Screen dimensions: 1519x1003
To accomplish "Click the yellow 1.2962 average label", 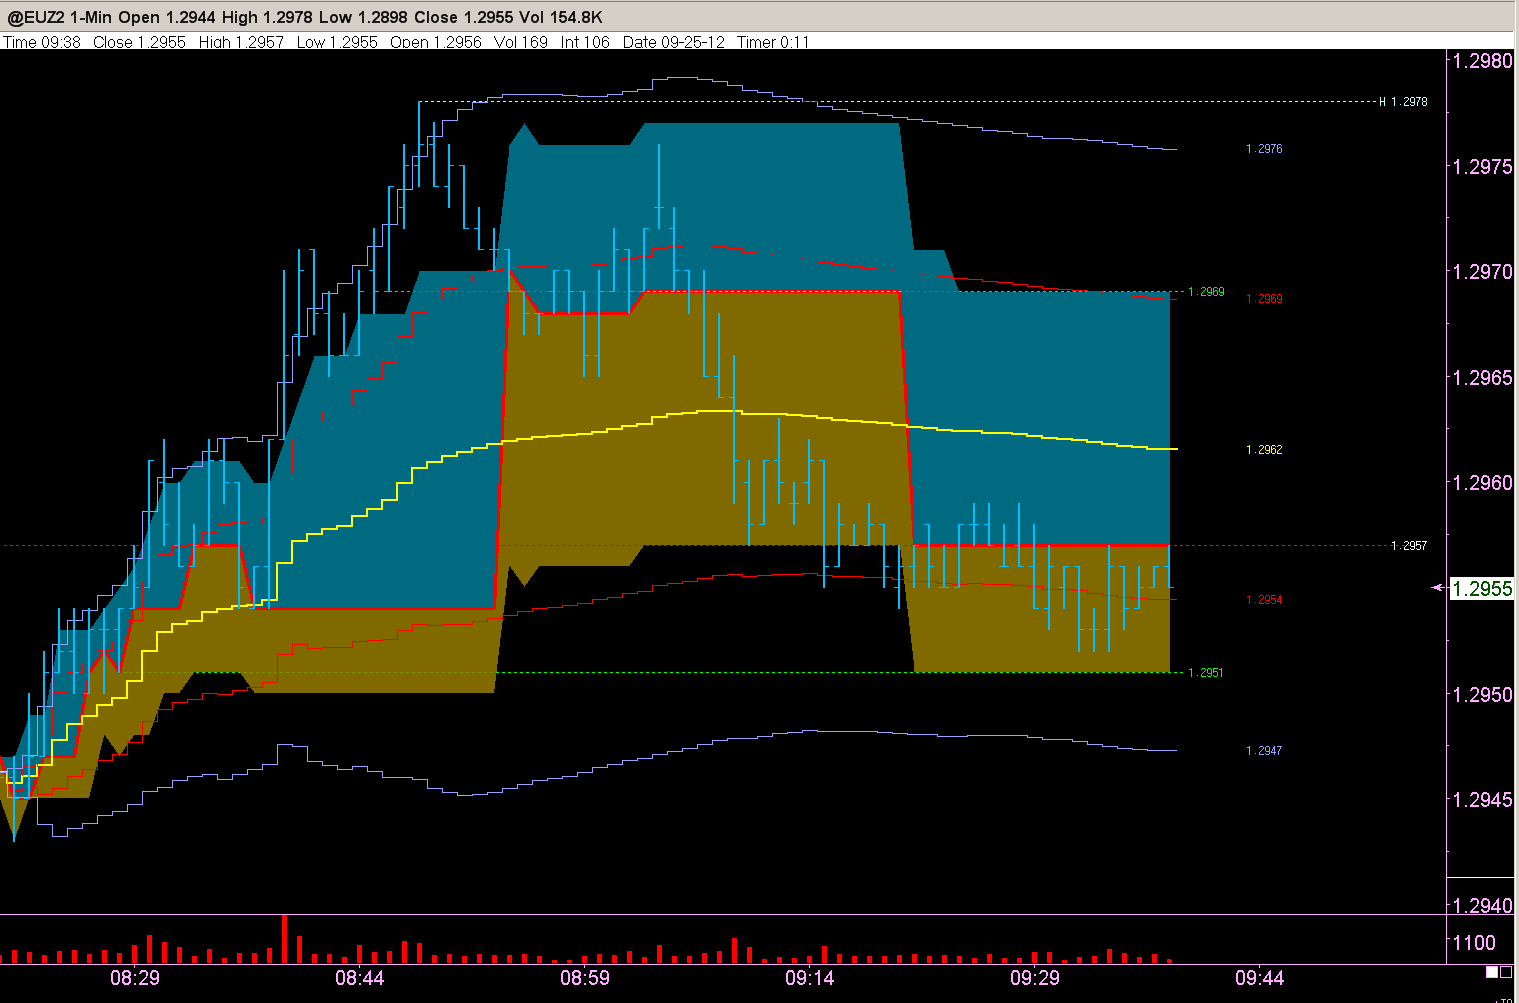I will [x=1264, y=450].
